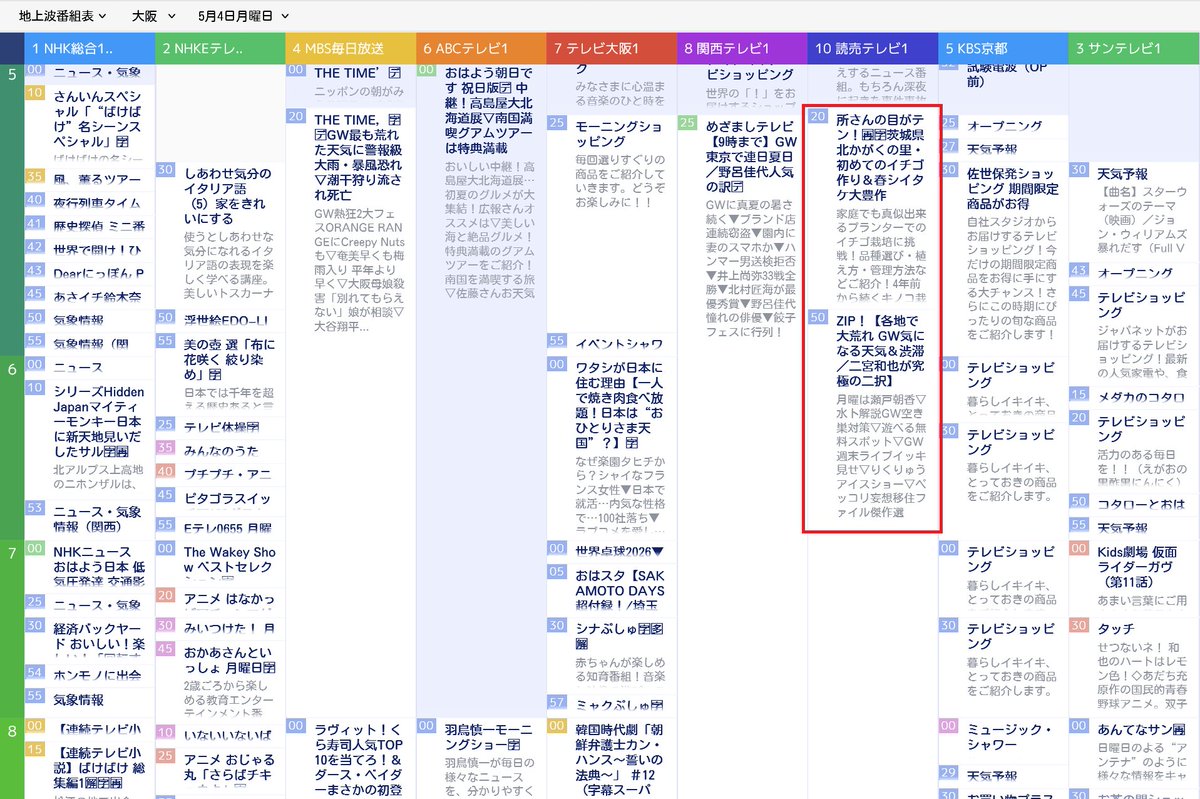This screenshot has width=1200, height=799.
Task: Open the Dearにっぽん program entry
Action: coord(100,272)
